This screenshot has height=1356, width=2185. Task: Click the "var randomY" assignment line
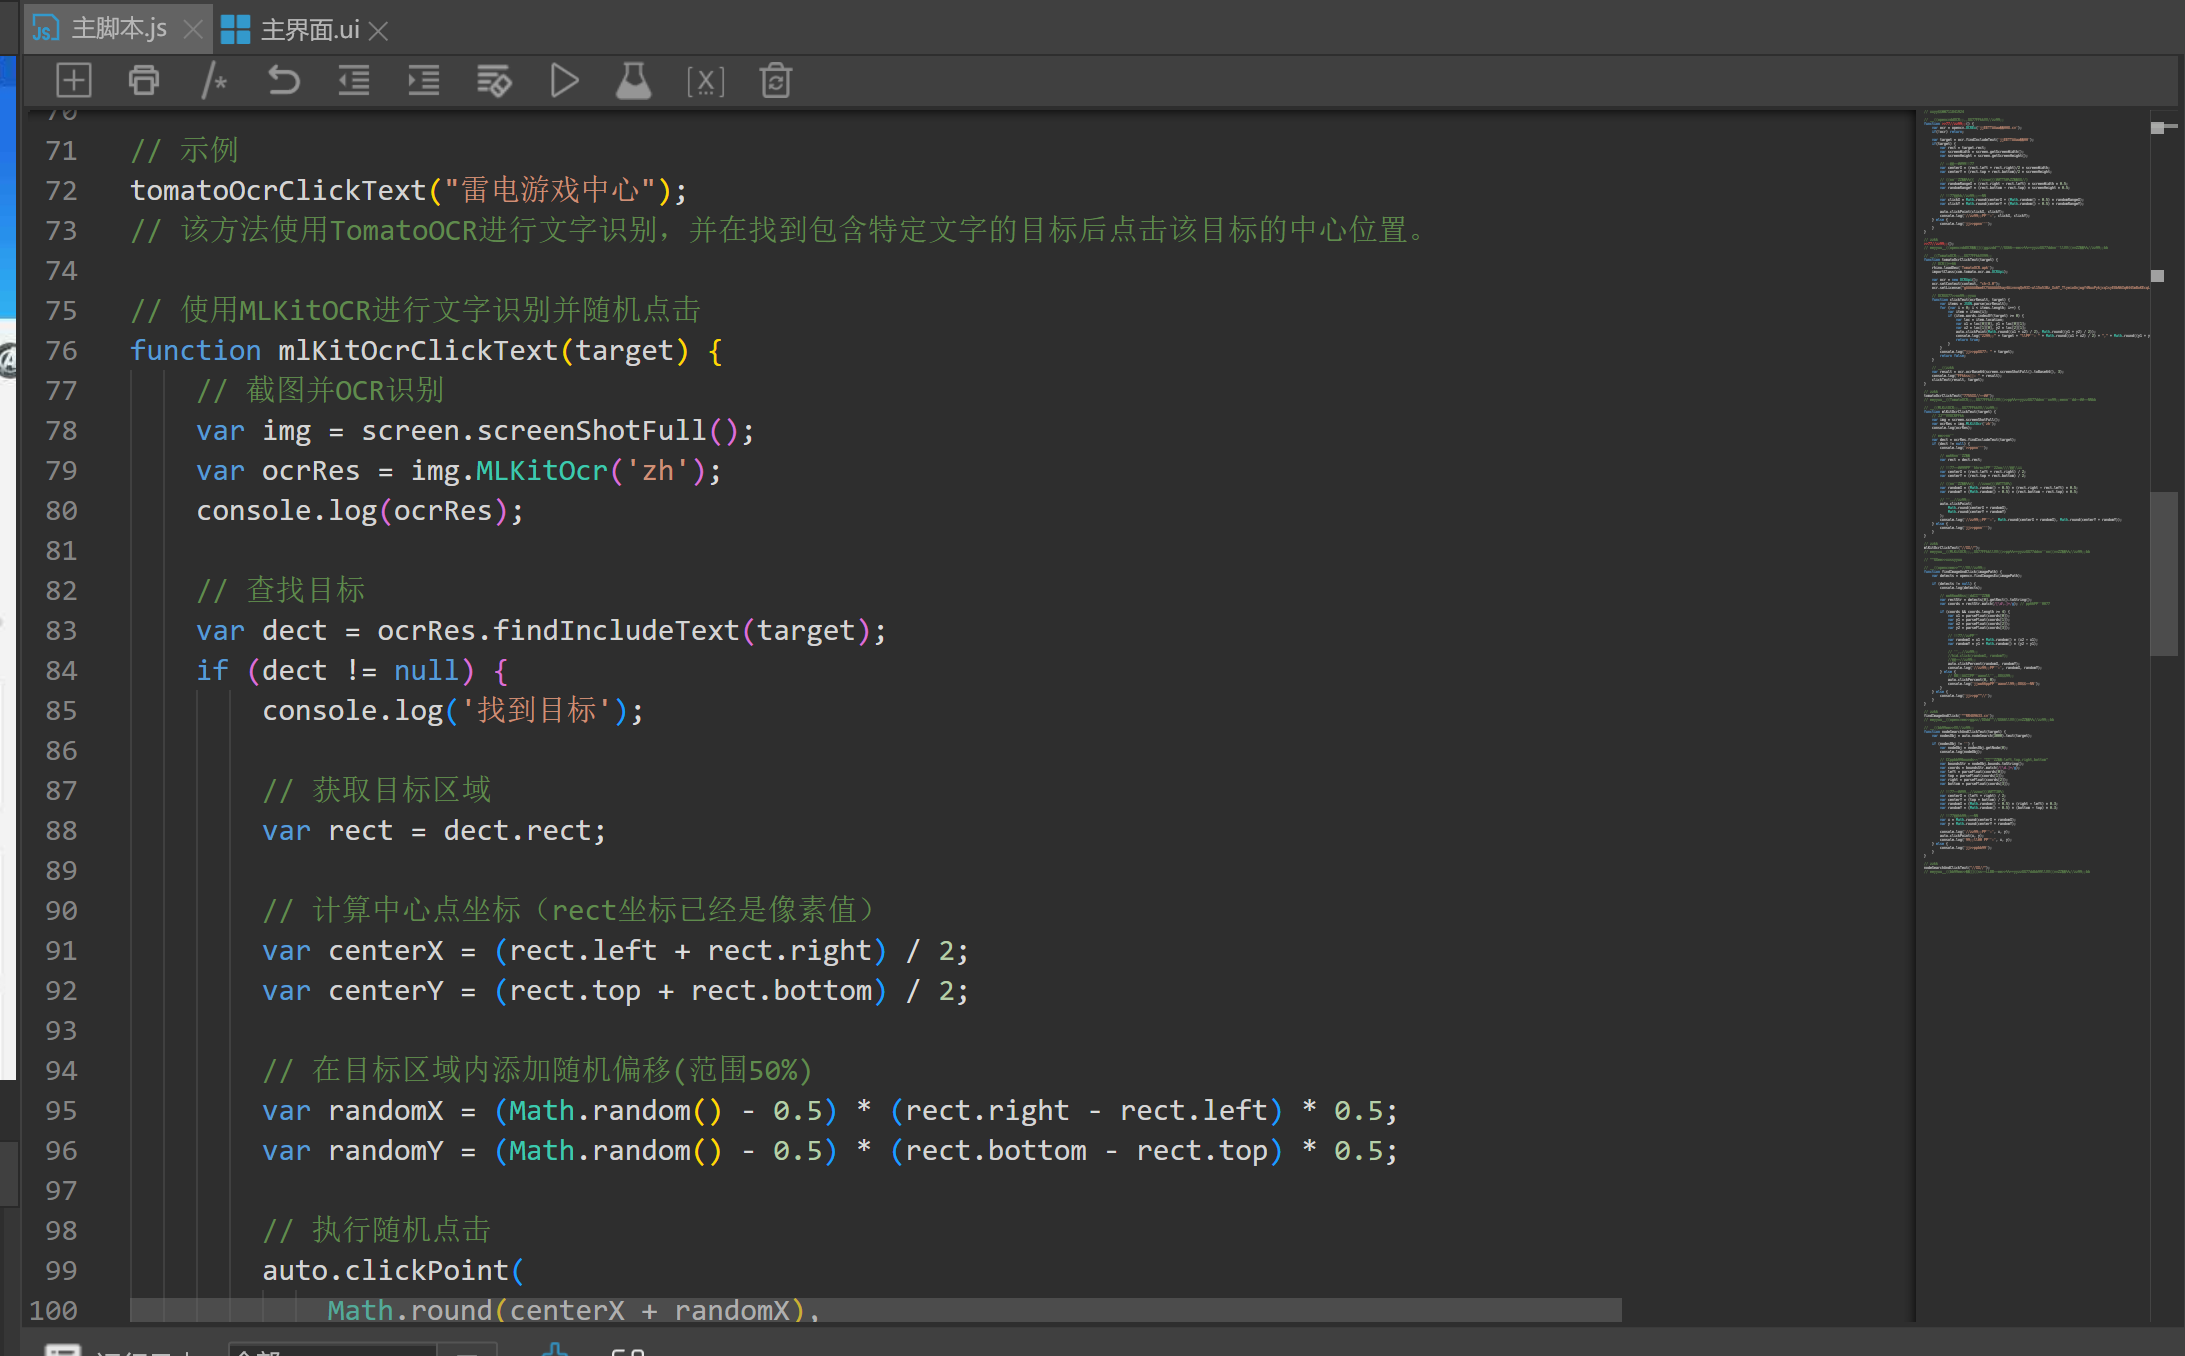830,1151
